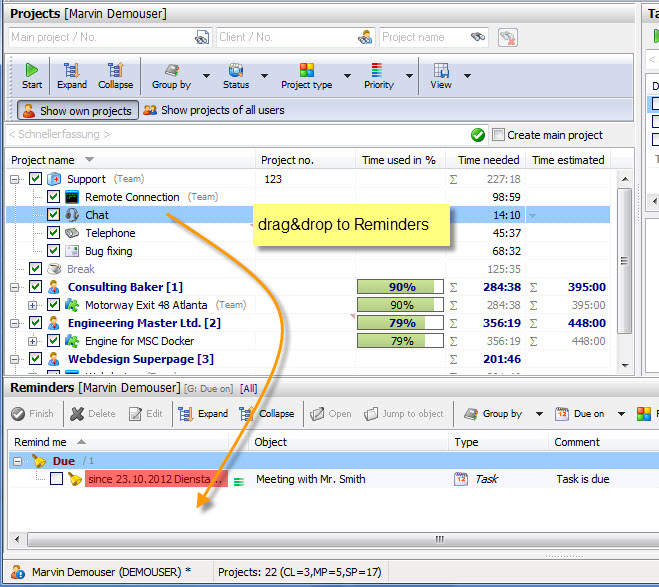
Task: Open the Group by dropdown arrow in Projects
Action: pos(206,76)
